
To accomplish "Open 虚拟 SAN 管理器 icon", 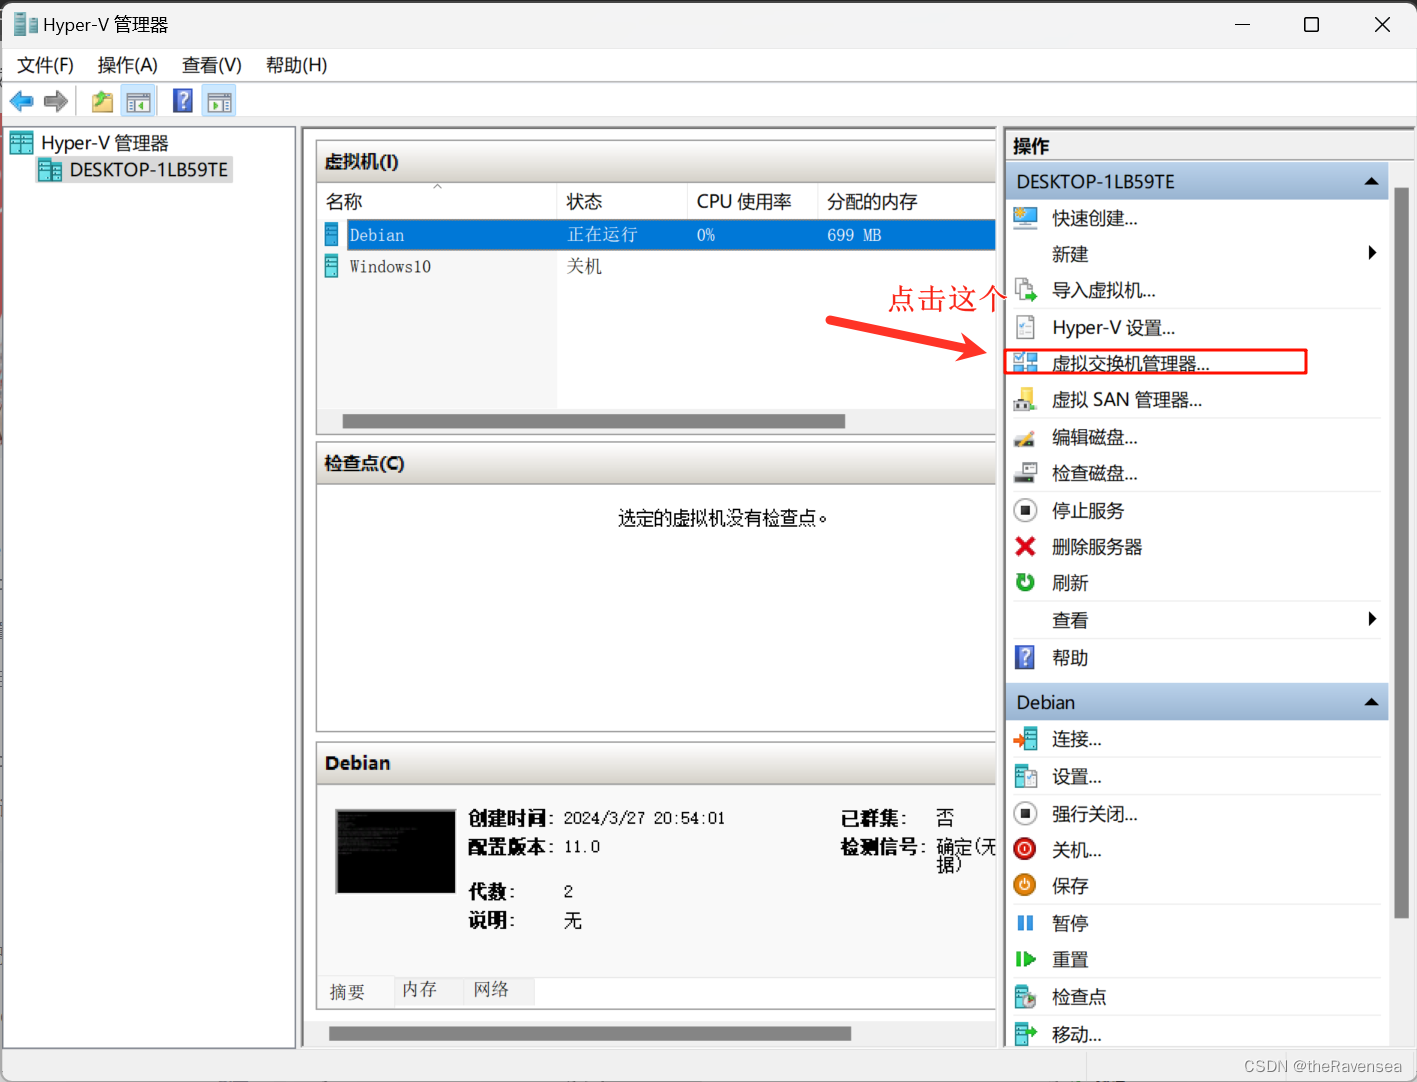I will point(1025,400).
